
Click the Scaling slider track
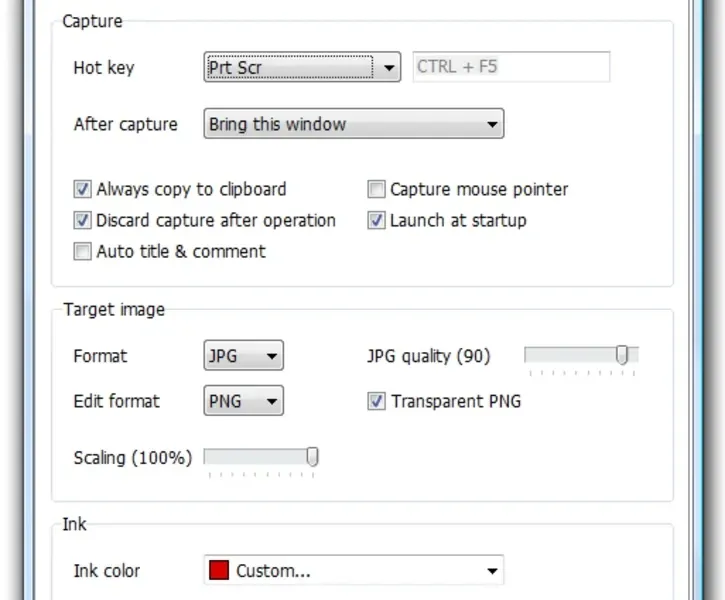[255, 457]
